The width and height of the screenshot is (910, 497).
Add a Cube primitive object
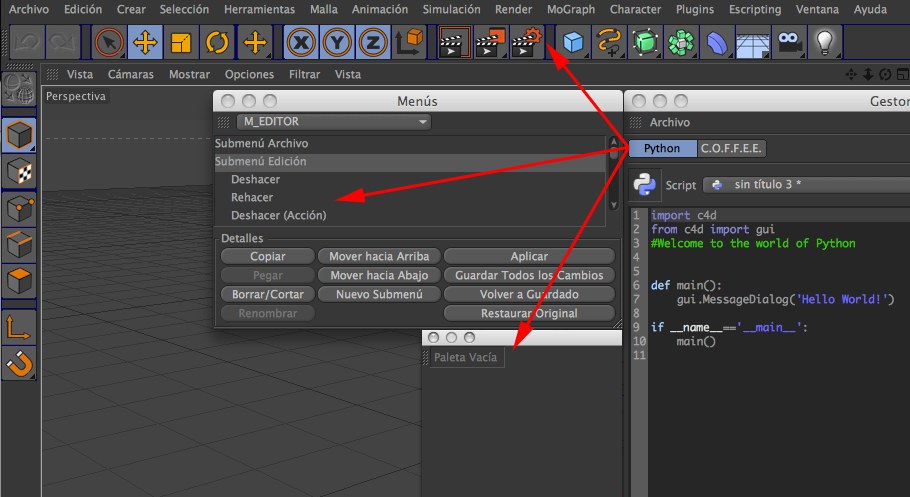574,43
